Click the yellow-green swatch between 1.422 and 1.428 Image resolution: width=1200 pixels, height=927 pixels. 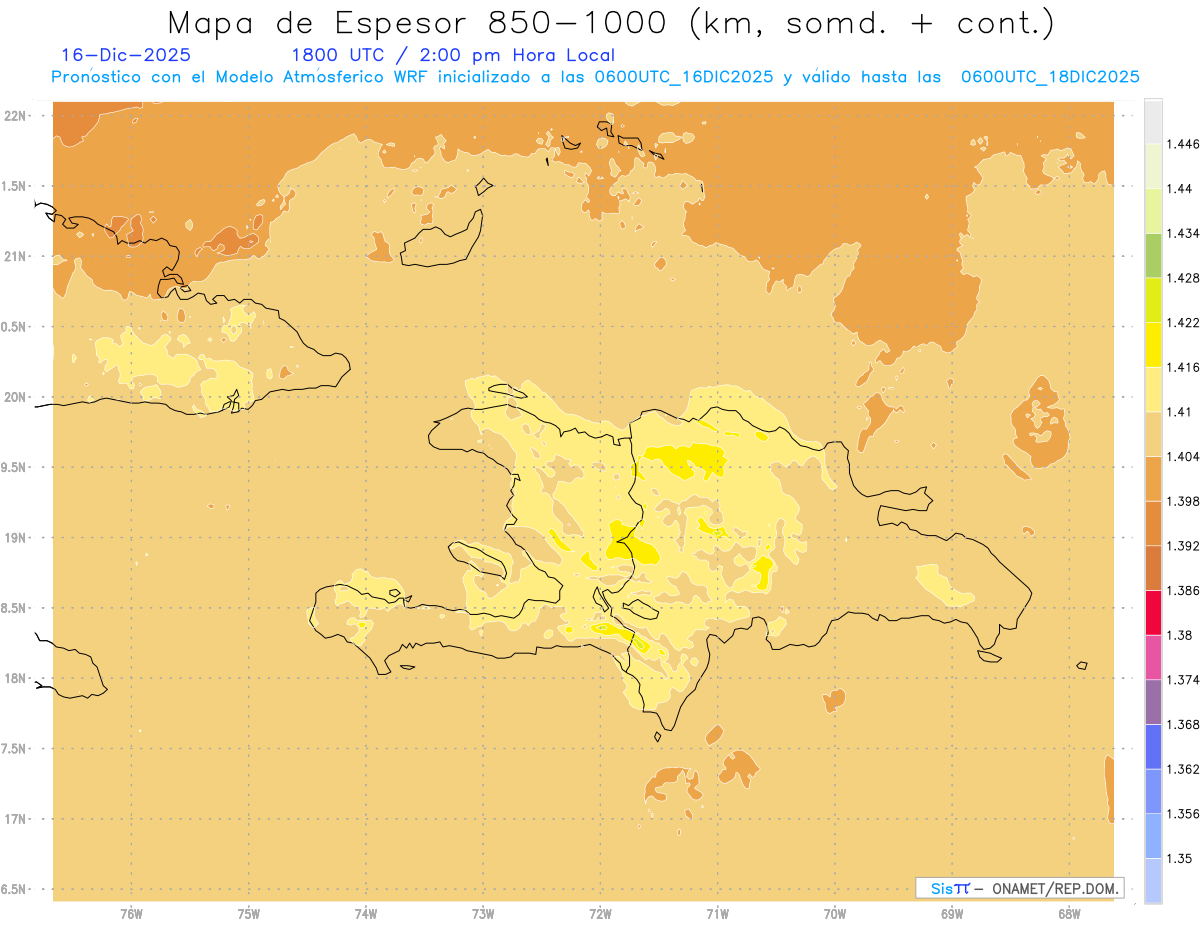1153,300
